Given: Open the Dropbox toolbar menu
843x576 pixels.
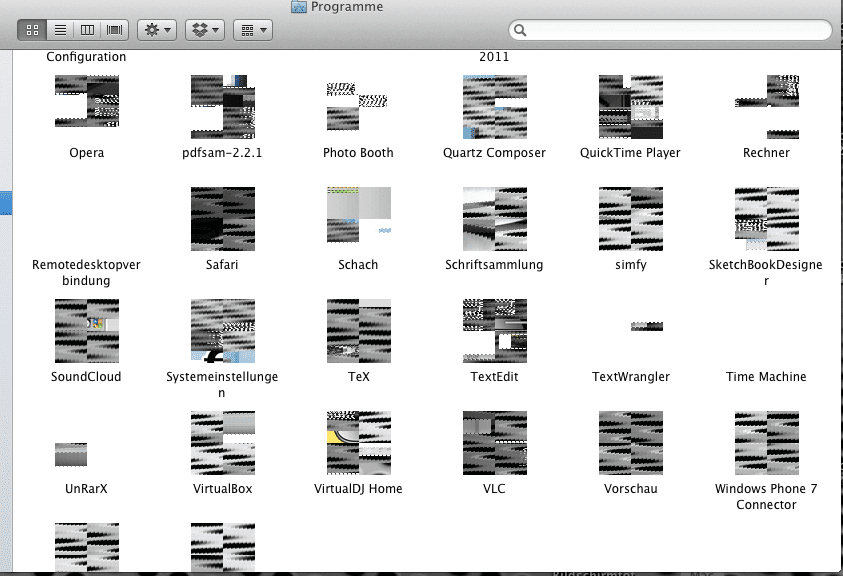Looking at the screenshot, I should (x=205, y=30).
